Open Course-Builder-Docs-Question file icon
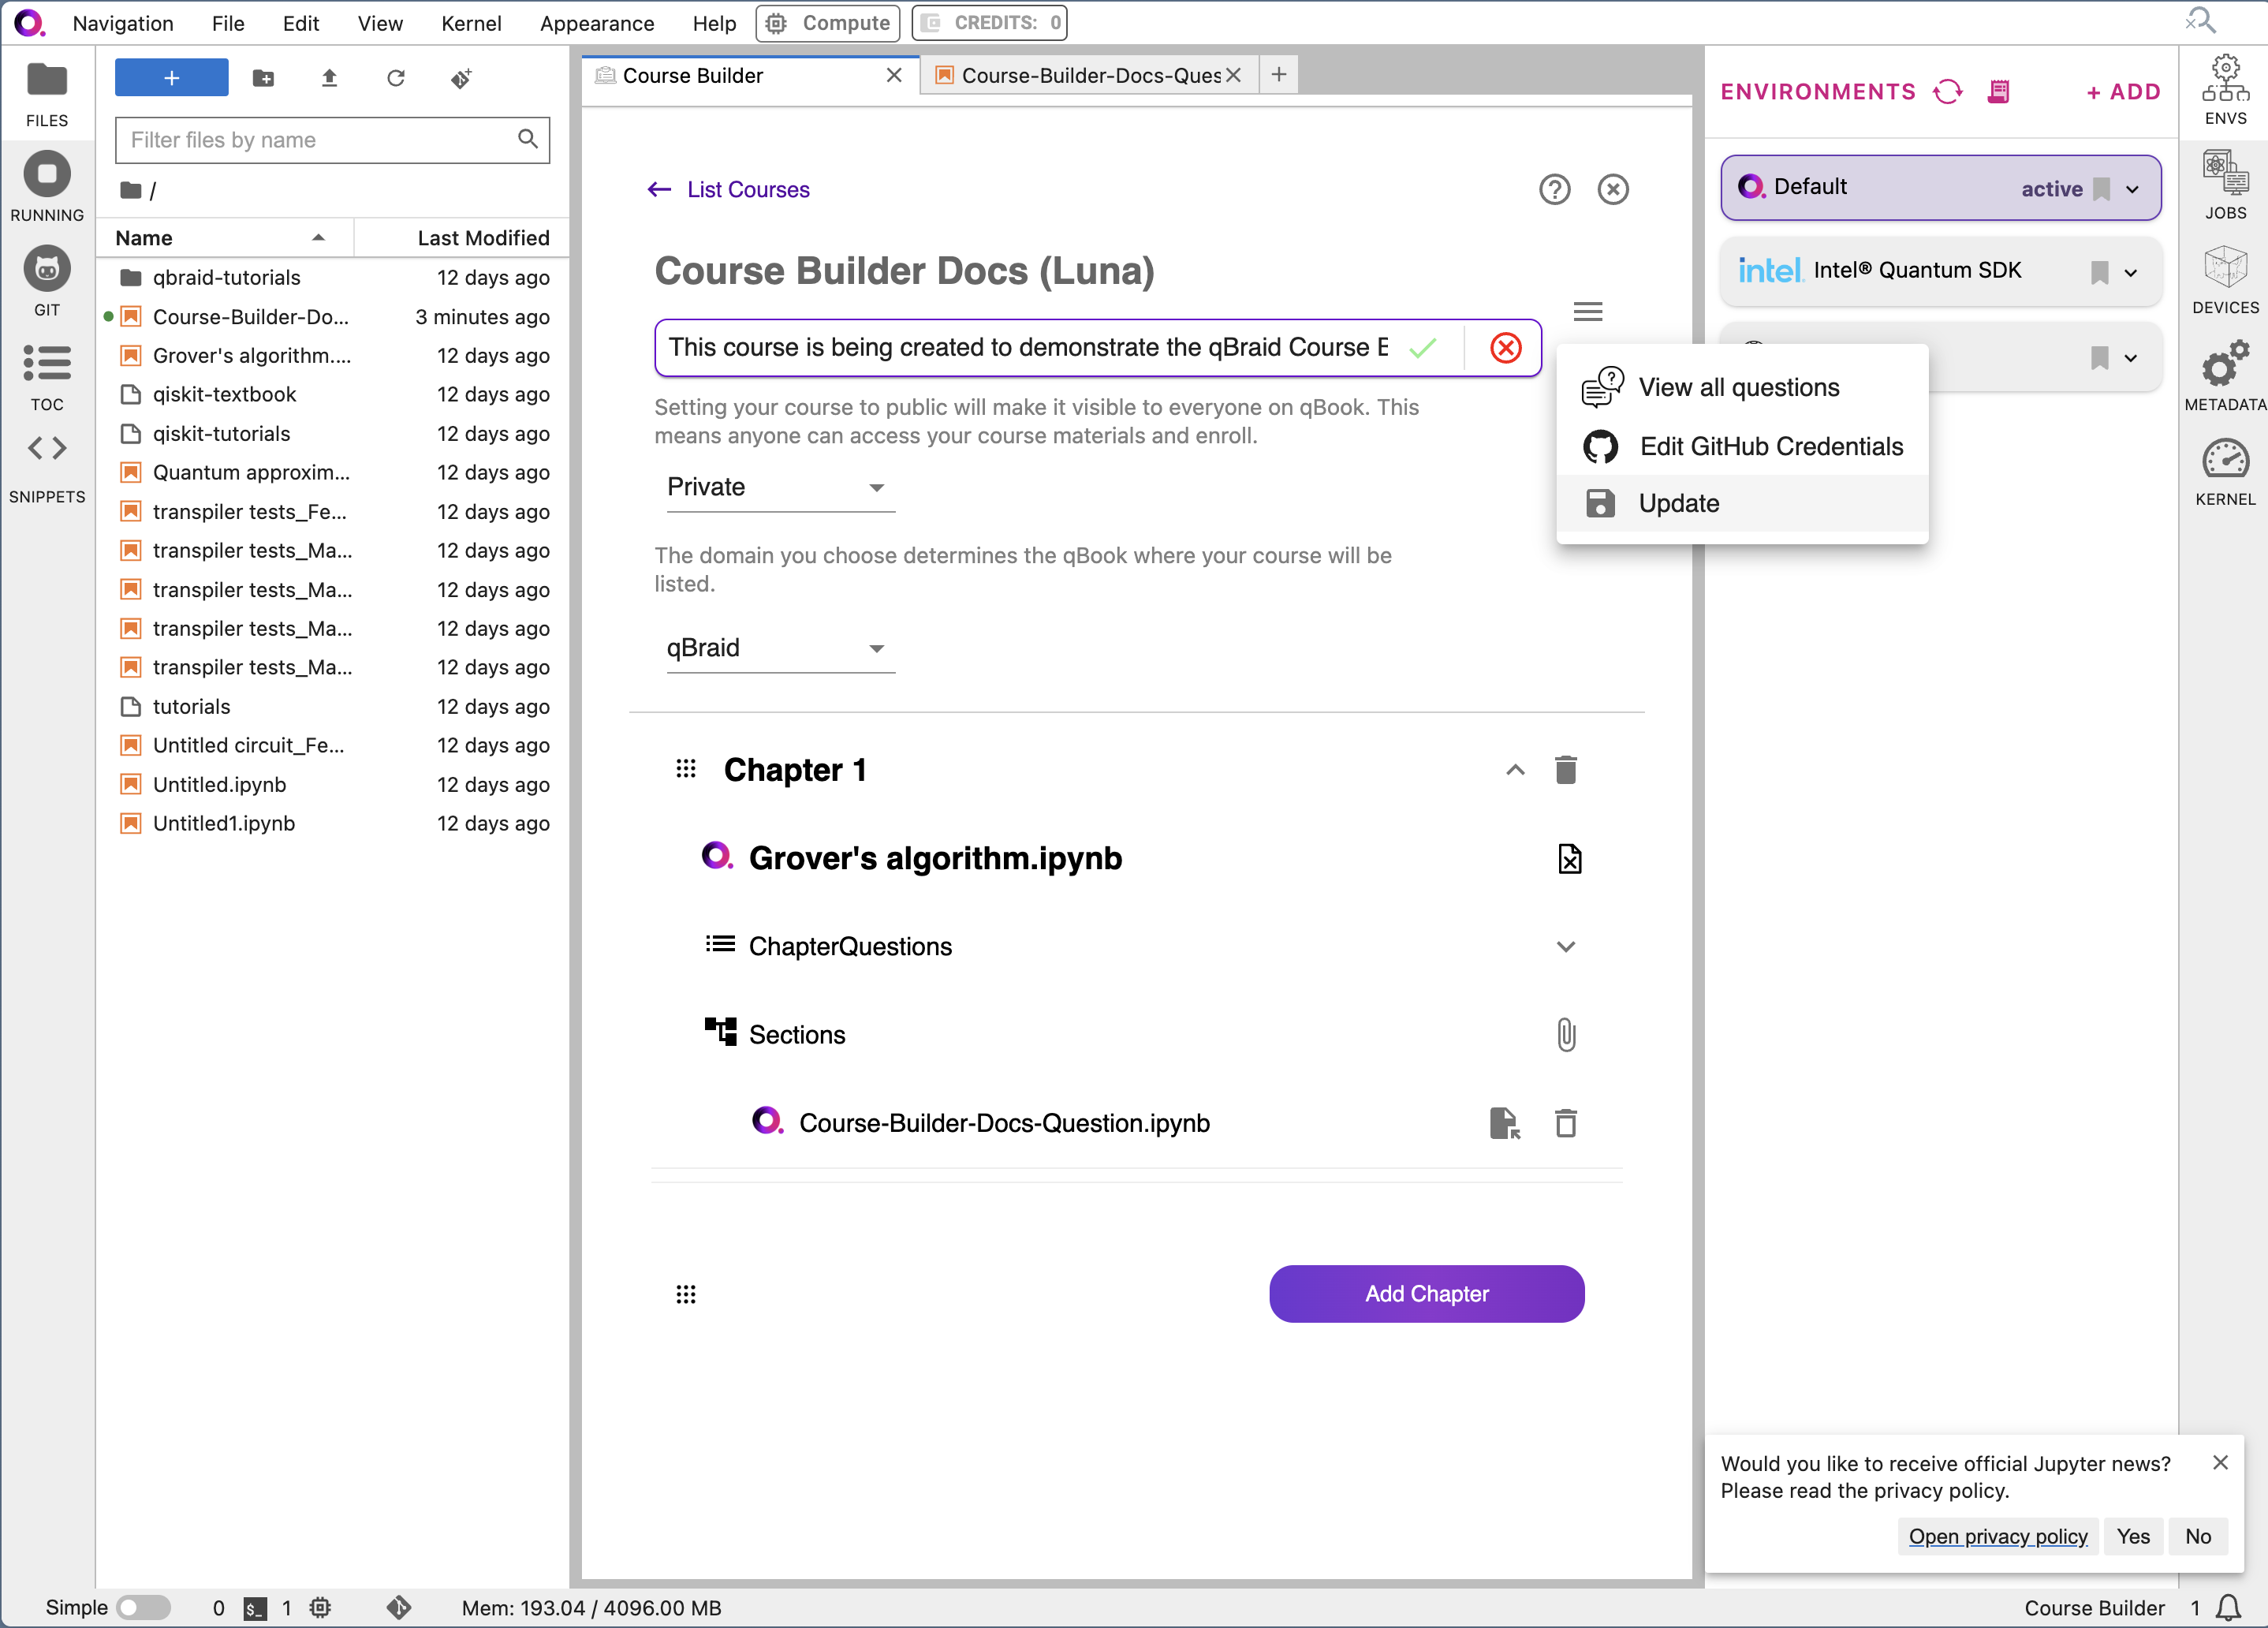Screen dimensions: 2268x1628 click(1505, 1123)
